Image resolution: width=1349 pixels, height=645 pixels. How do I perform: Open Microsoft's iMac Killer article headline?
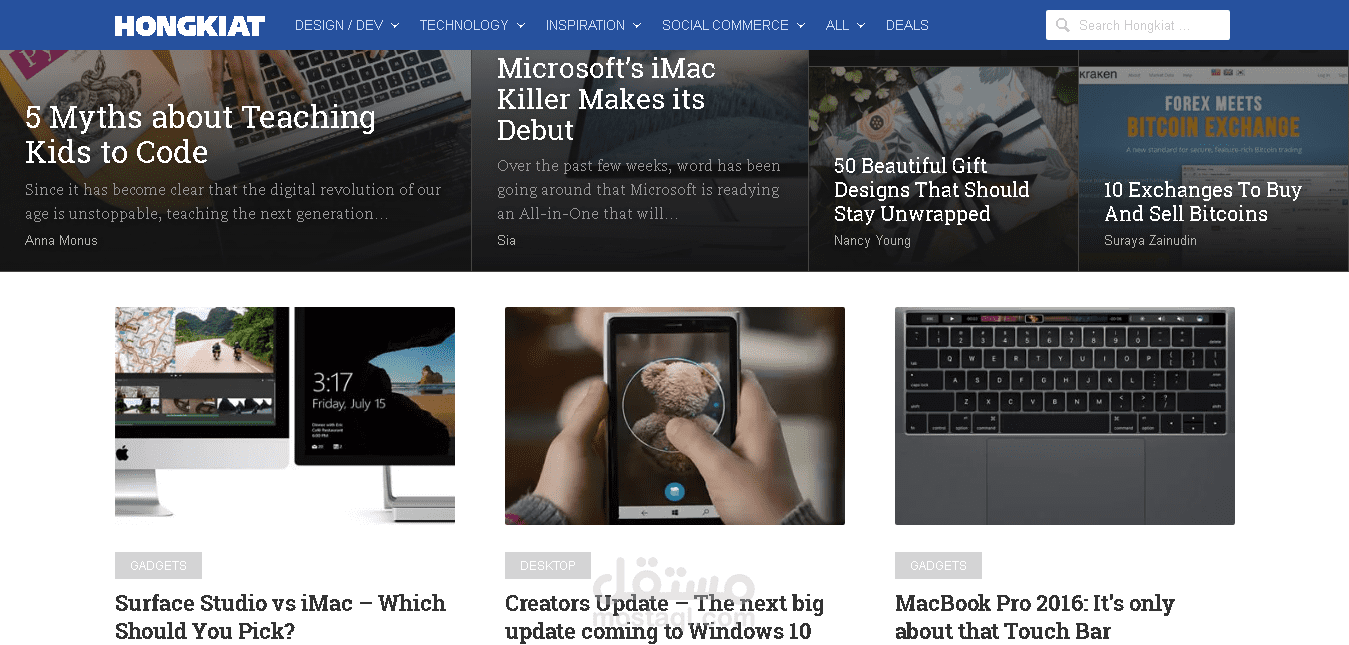[x=606, y=99]
